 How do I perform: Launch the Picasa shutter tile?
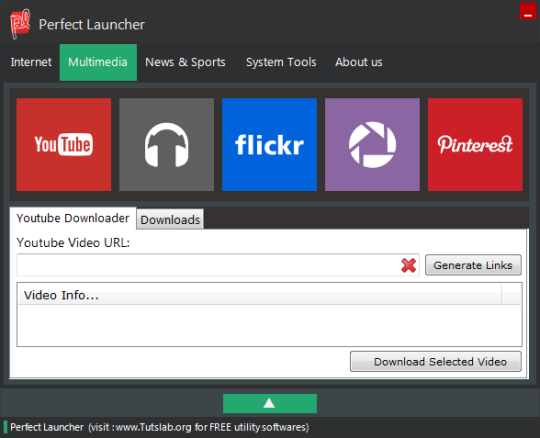click(372, 144)
